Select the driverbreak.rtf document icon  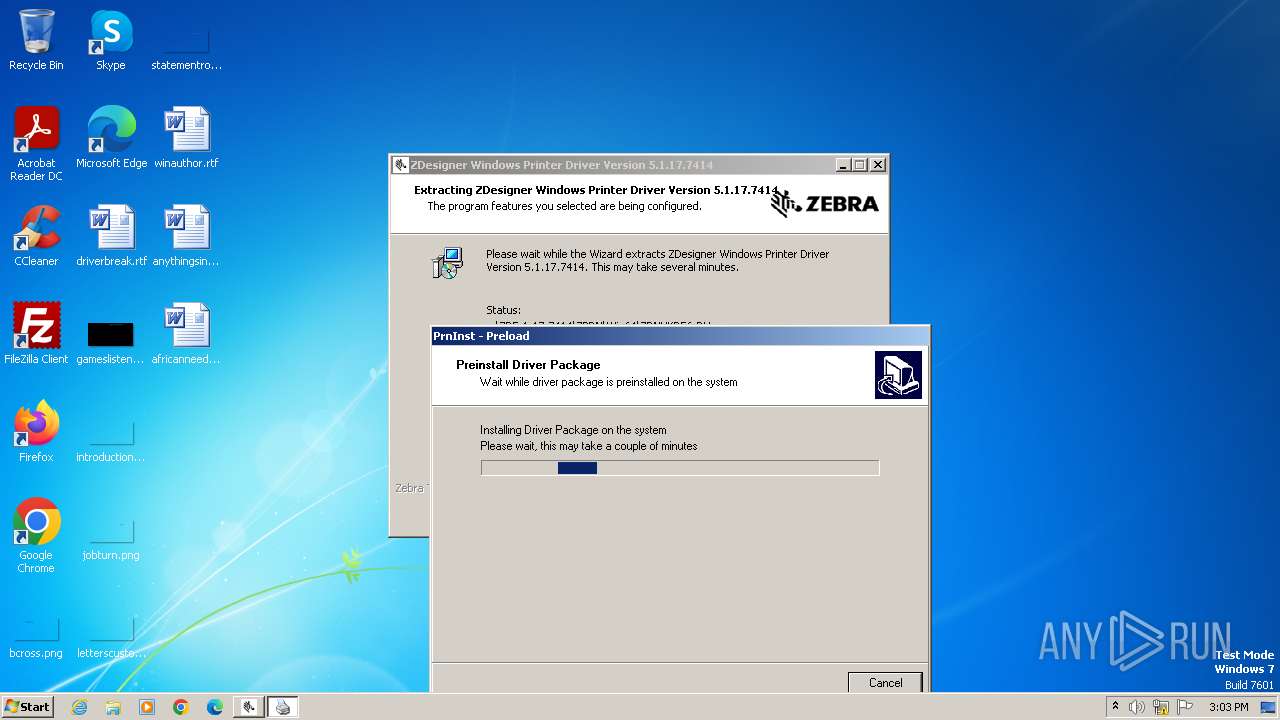(111, 235)
